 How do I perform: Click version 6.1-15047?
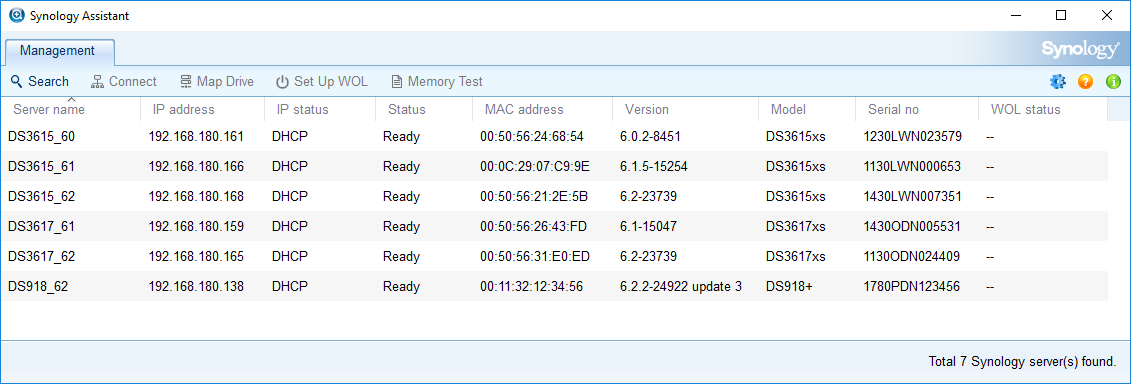[x=648, y=227]
